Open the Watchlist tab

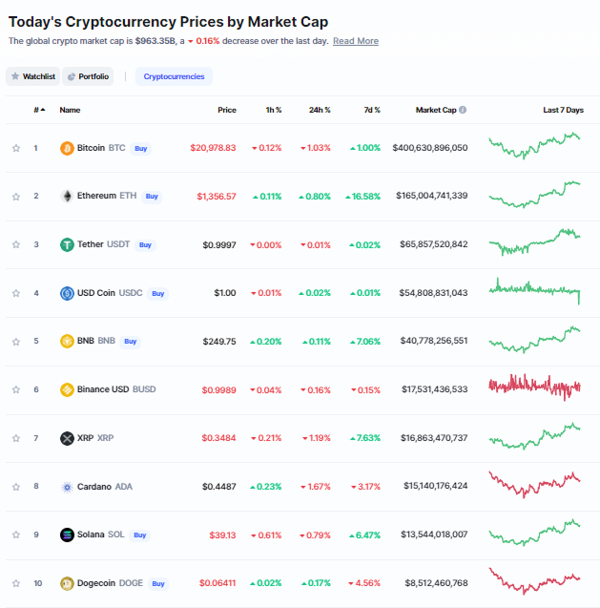pos(33,76)
